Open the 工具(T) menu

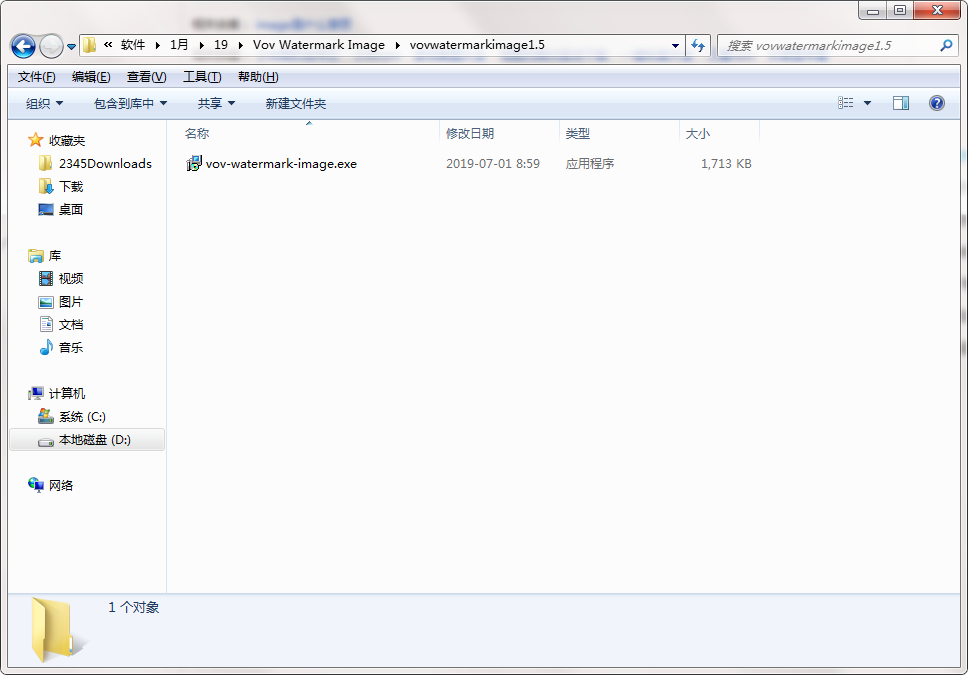202,77
